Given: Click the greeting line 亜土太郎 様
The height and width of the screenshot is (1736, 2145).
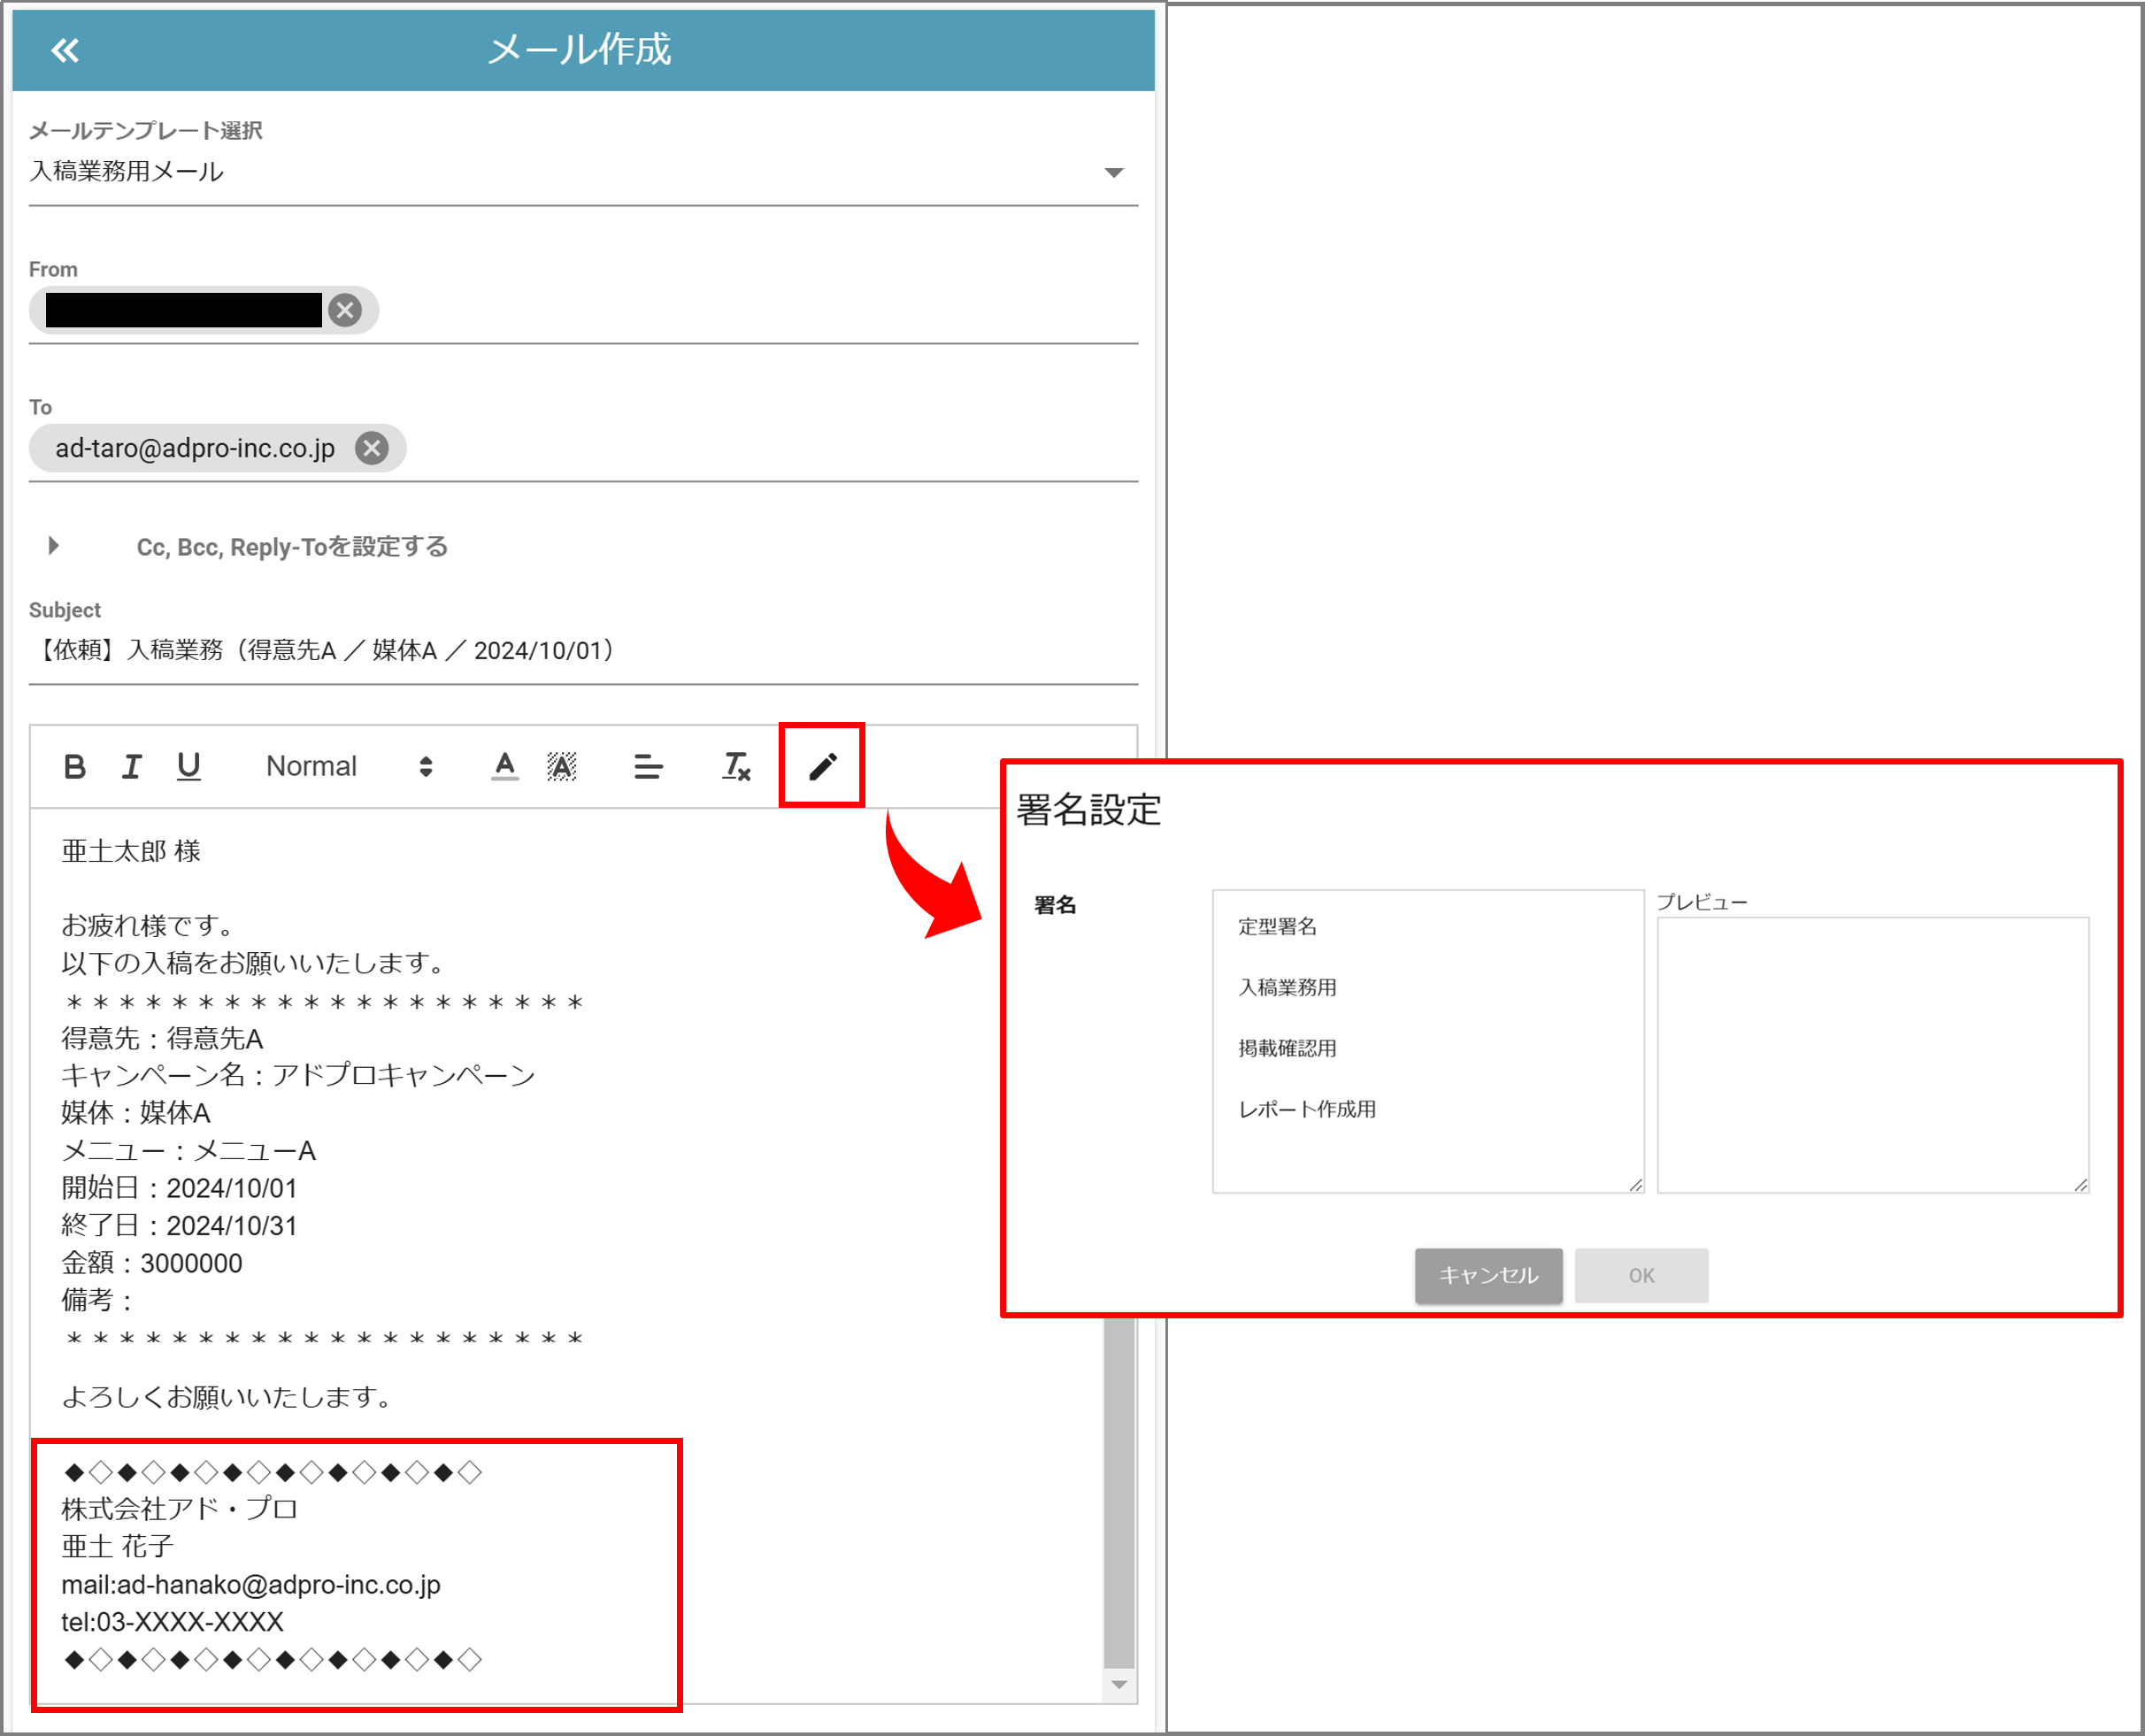Looking at the screenshot, I should click(x=131, y=851).
